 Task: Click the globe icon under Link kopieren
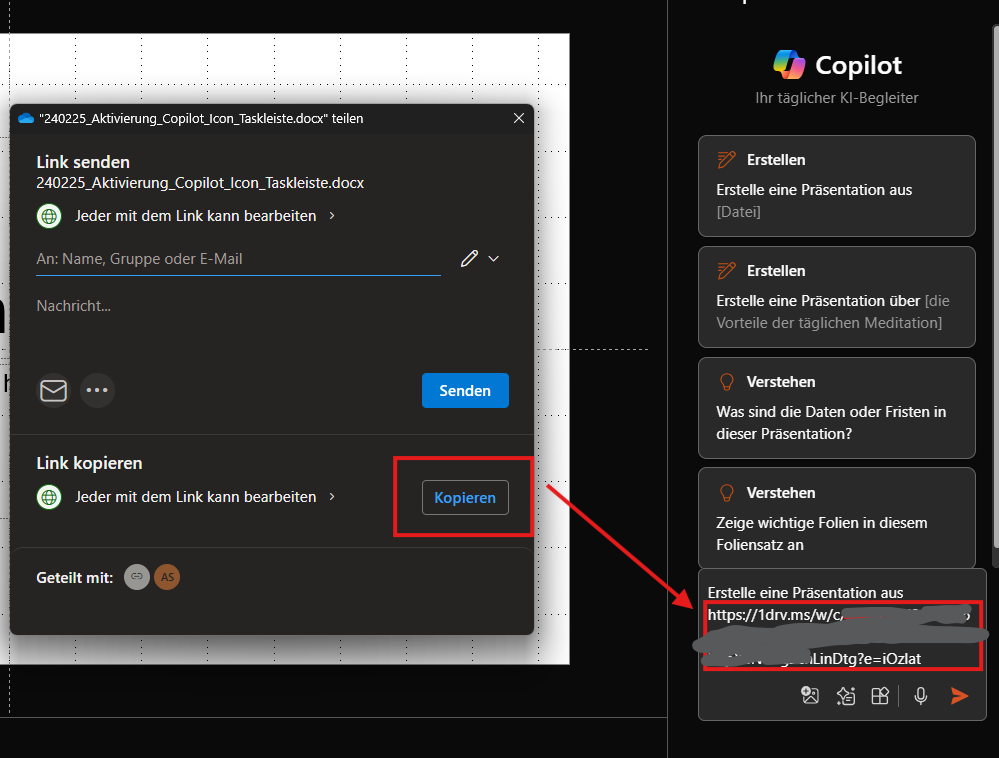click(x=49, y=497)
